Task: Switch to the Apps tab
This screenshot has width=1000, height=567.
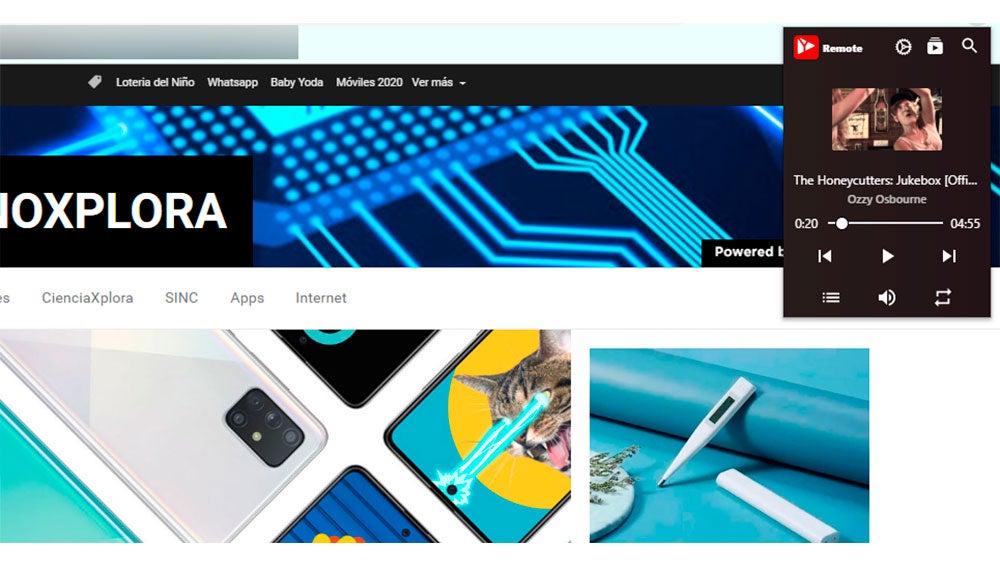Action: pos(247,298)
